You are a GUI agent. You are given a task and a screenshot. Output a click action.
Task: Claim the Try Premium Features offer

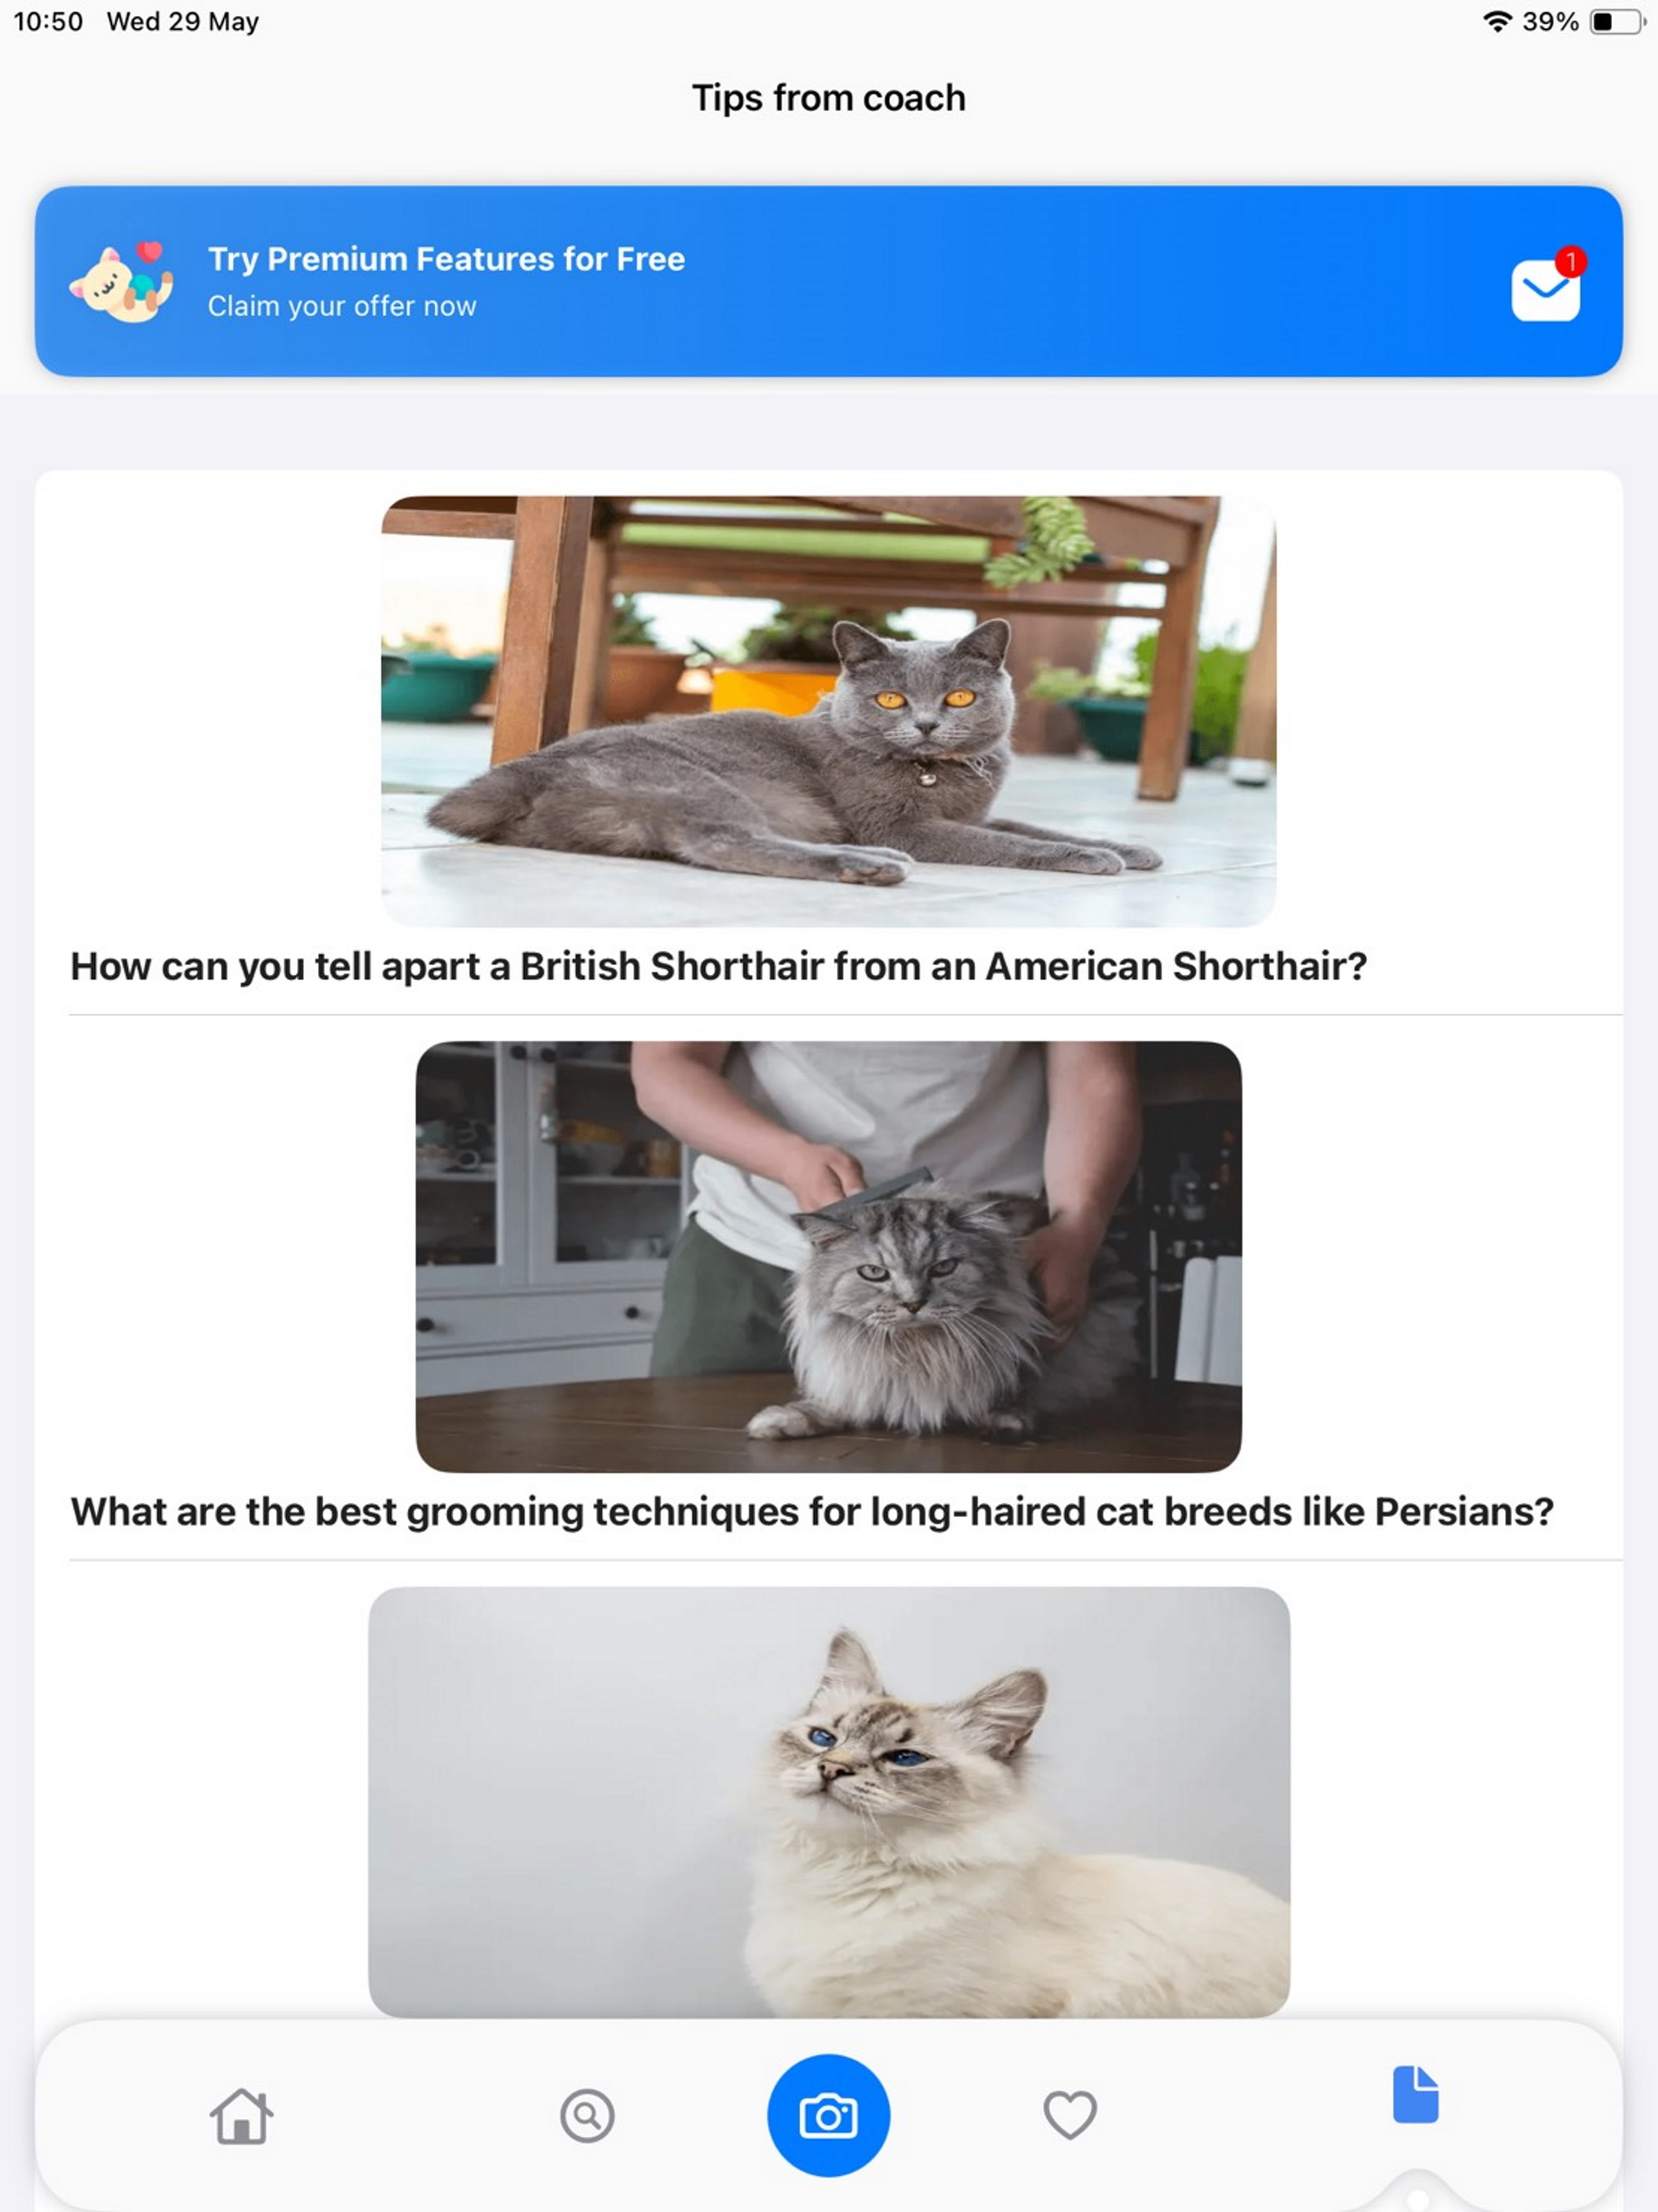point(828,281)
